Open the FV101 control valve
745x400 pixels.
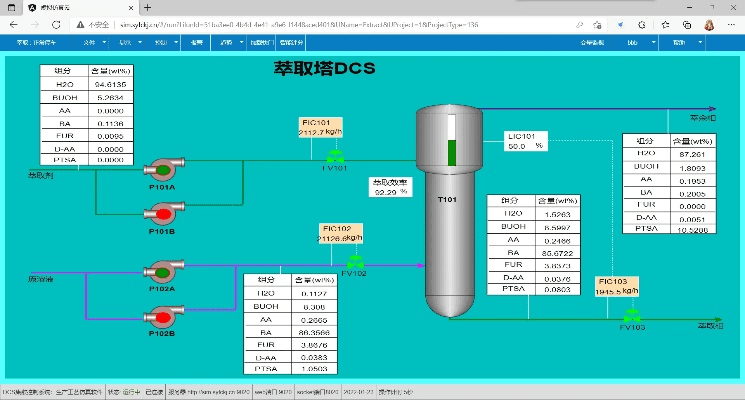(x=334, y=156)
